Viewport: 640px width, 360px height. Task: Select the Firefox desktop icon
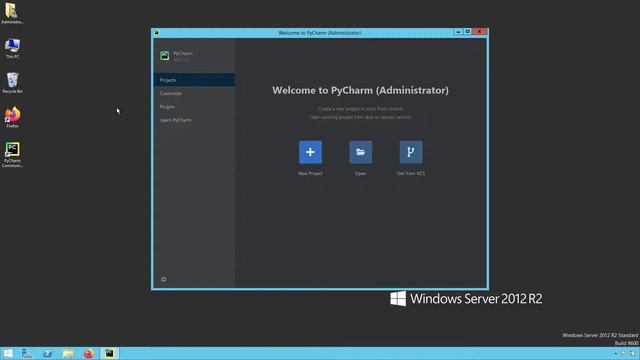click(x=12, y=118)
